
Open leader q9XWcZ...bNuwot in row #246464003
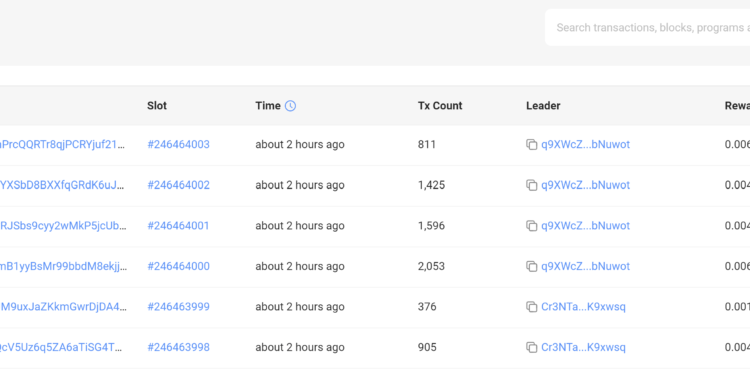(x=585, y=144)
